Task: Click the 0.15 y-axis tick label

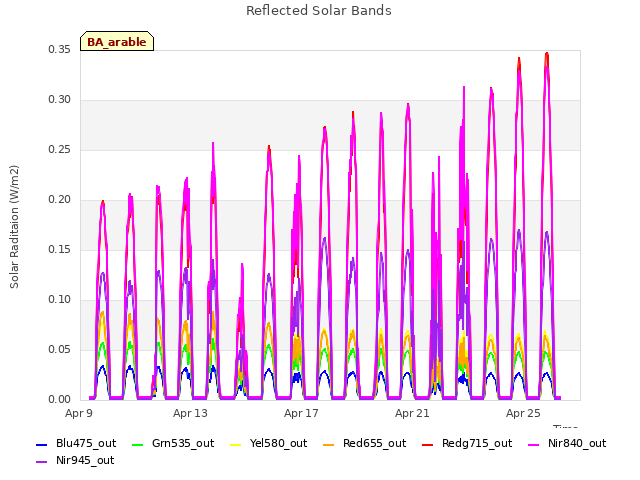Action: (60, 249)
